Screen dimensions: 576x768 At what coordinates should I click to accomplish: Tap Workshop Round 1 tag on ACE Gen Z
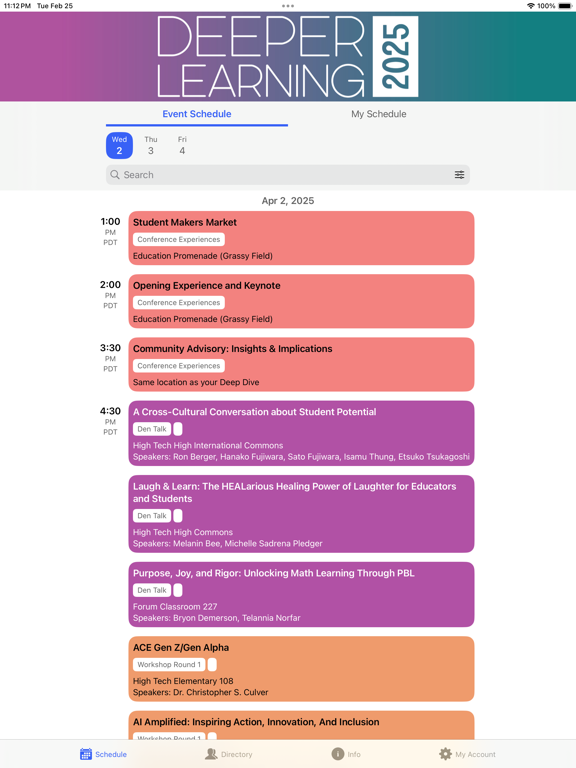click(169, 665)
